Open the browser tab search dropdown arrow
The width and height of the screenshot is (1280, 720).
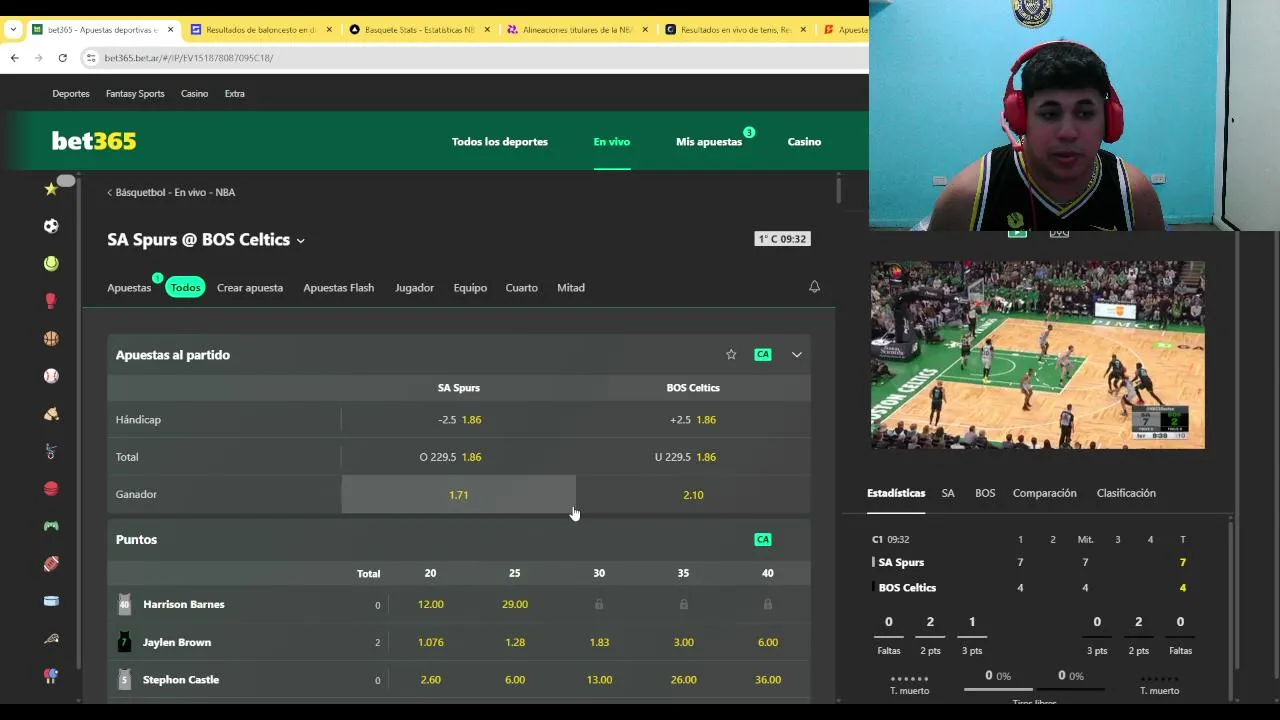click(x=13, y=29)
